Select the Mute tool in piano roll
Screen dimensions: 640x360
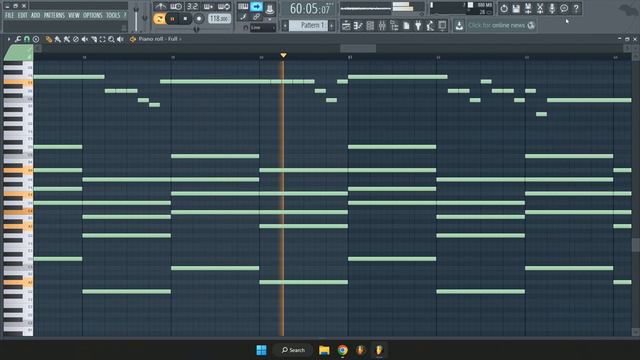(84, 39)
